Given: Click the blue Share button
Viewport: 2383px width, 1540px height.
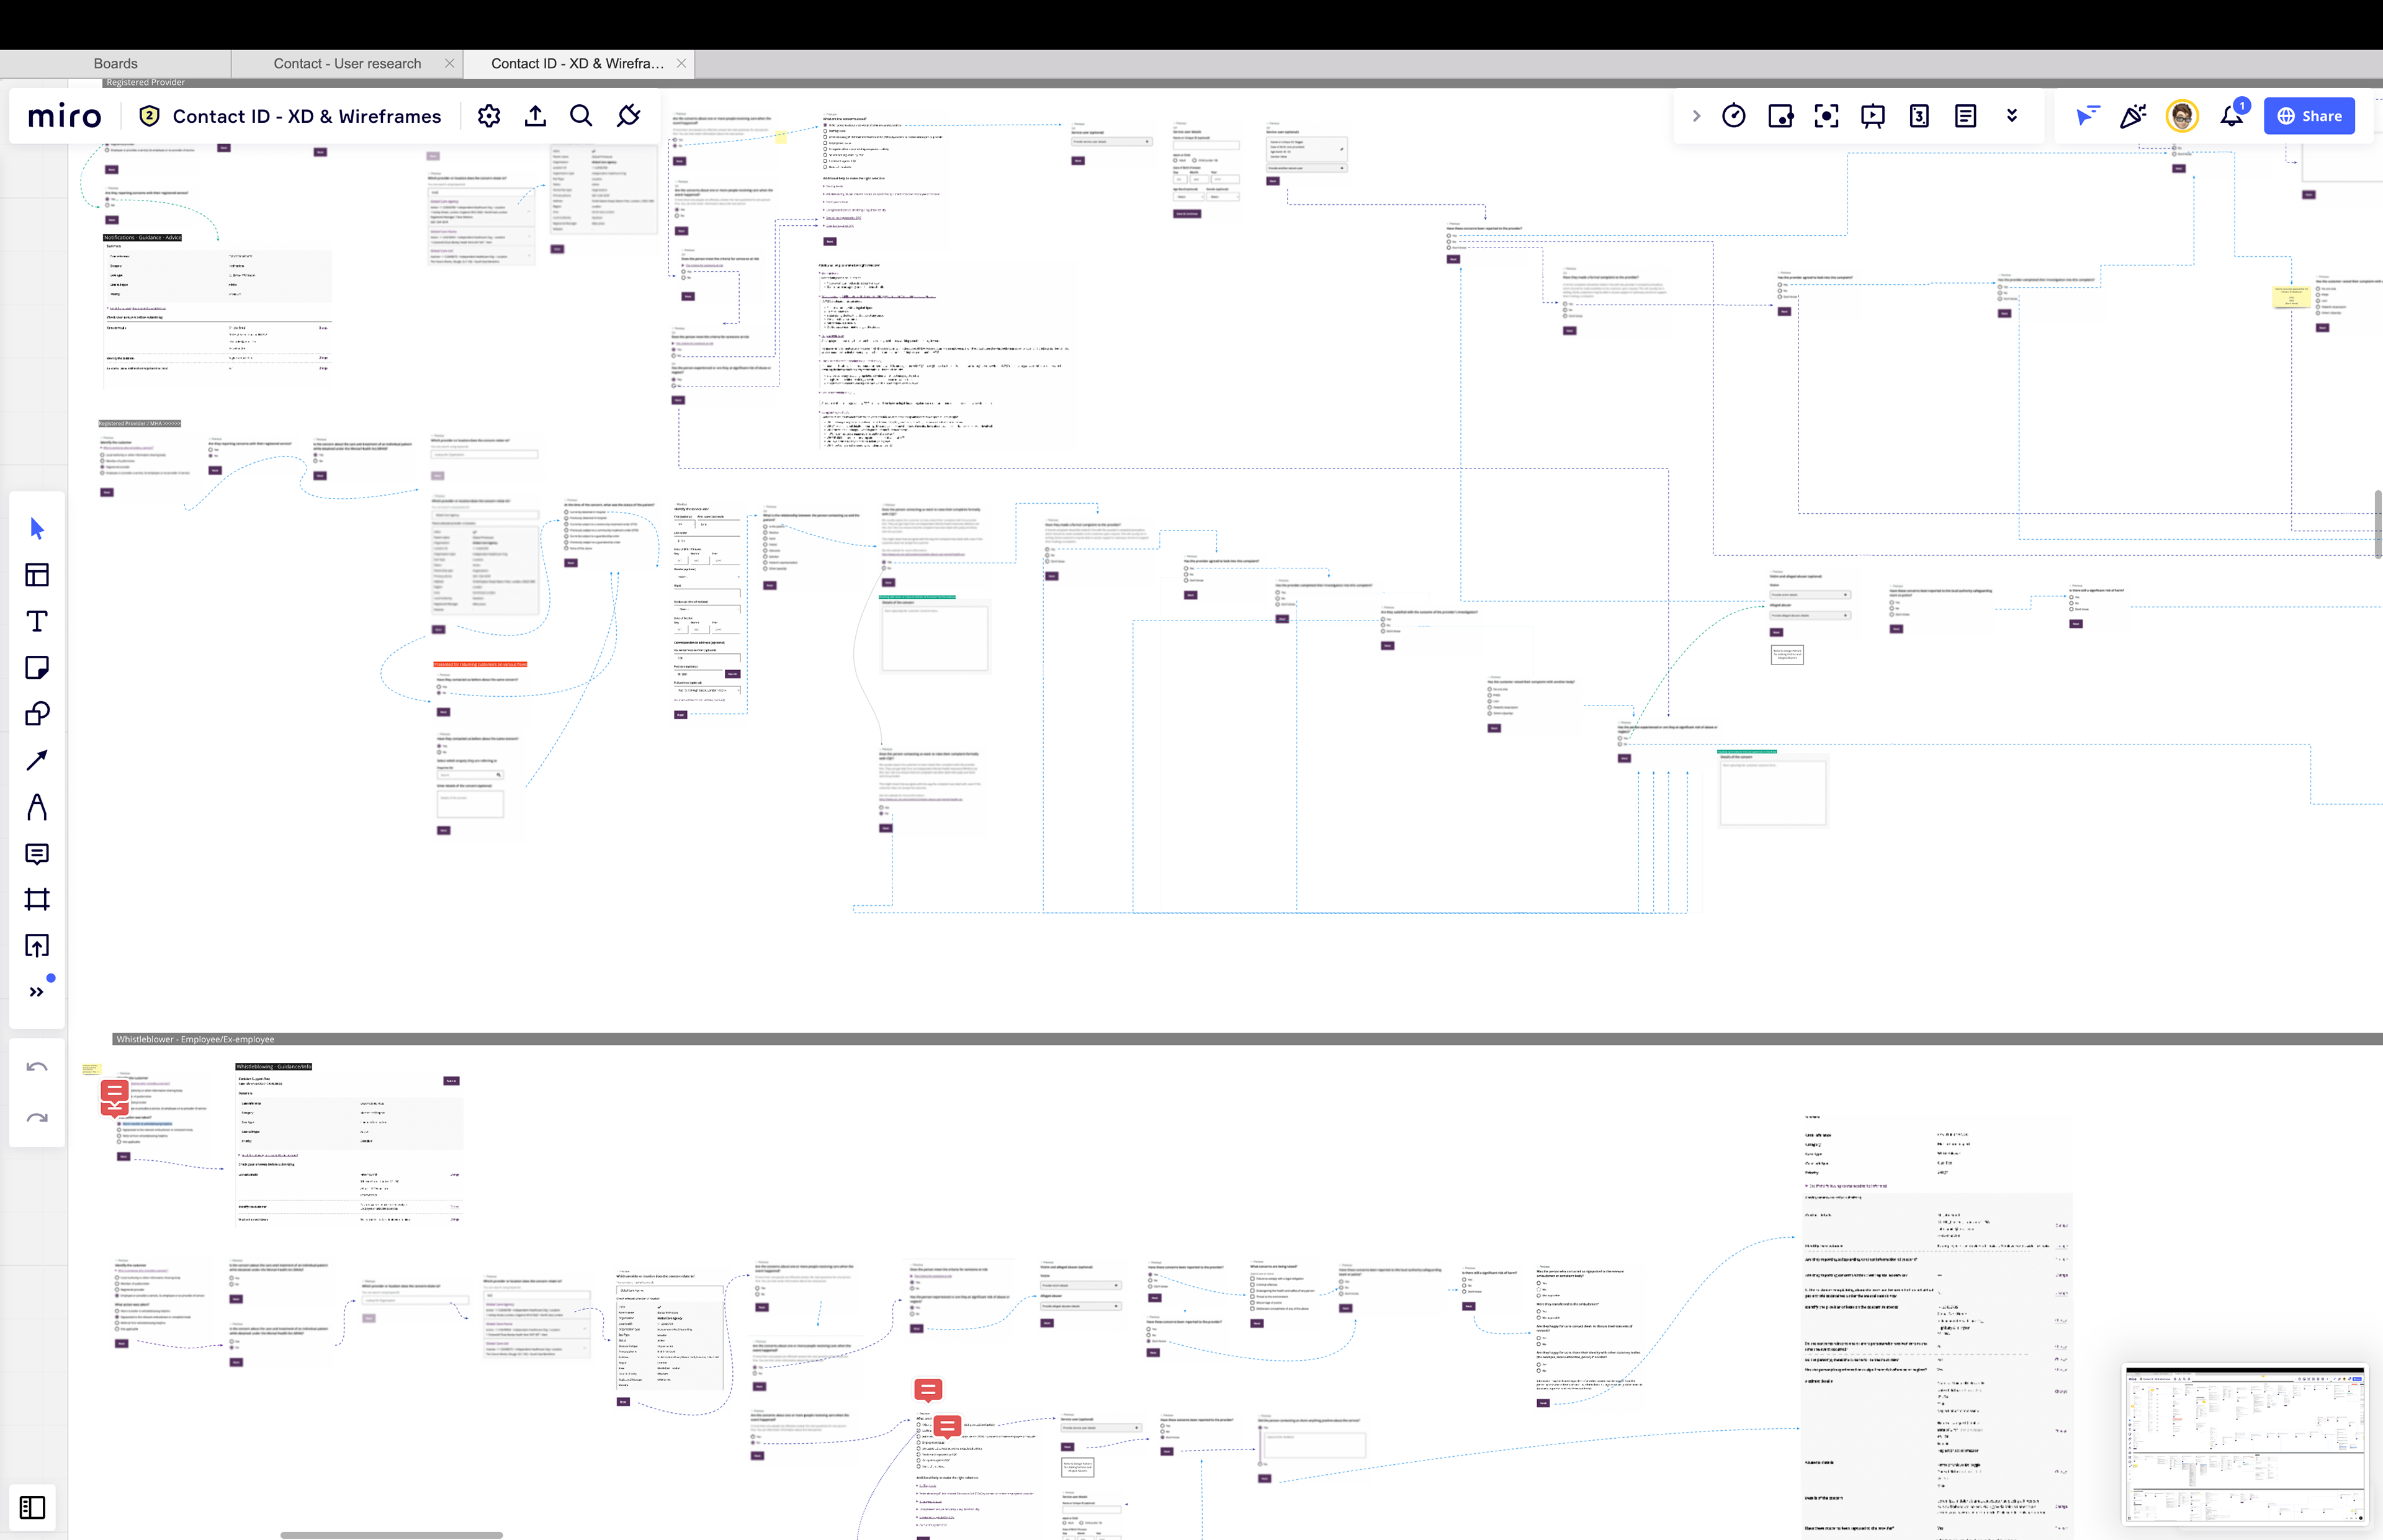Looking at the screenshot, I should [x=2309, y=116].
